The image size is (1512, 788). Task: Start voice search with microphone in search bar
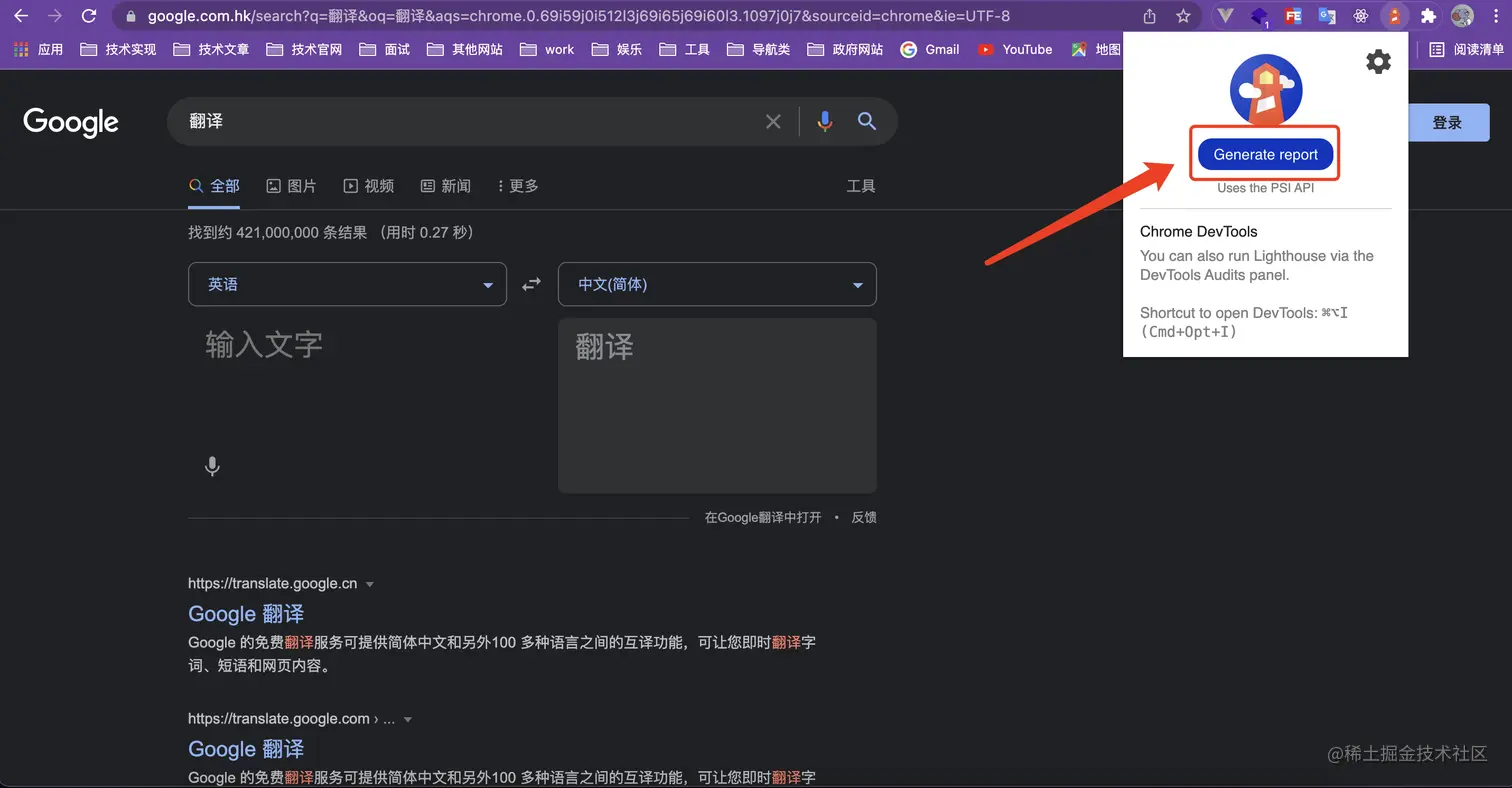pyautogui.click(x=824, y=121)
